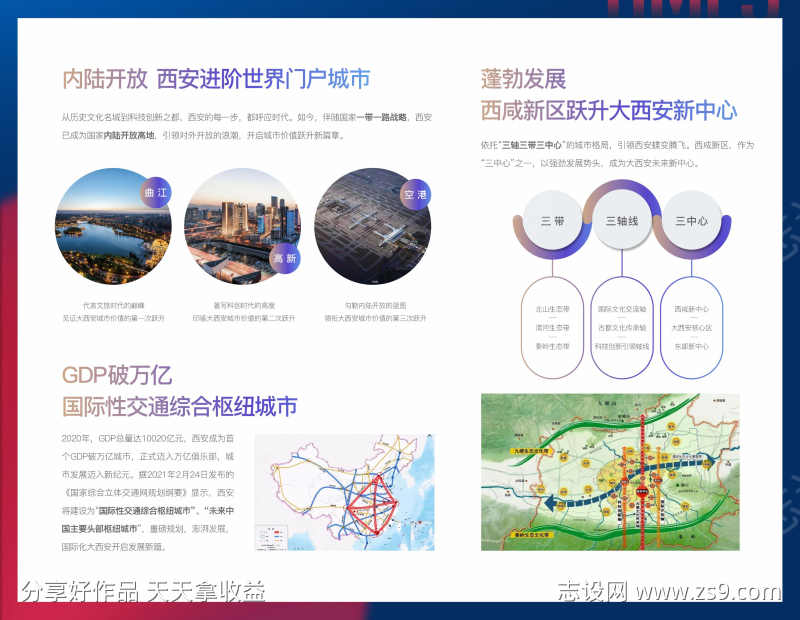The width and height of the screenshot is (800, 620).
Task: Click the 国际文化交流轴 entry
Action: [x=622, y=309]
